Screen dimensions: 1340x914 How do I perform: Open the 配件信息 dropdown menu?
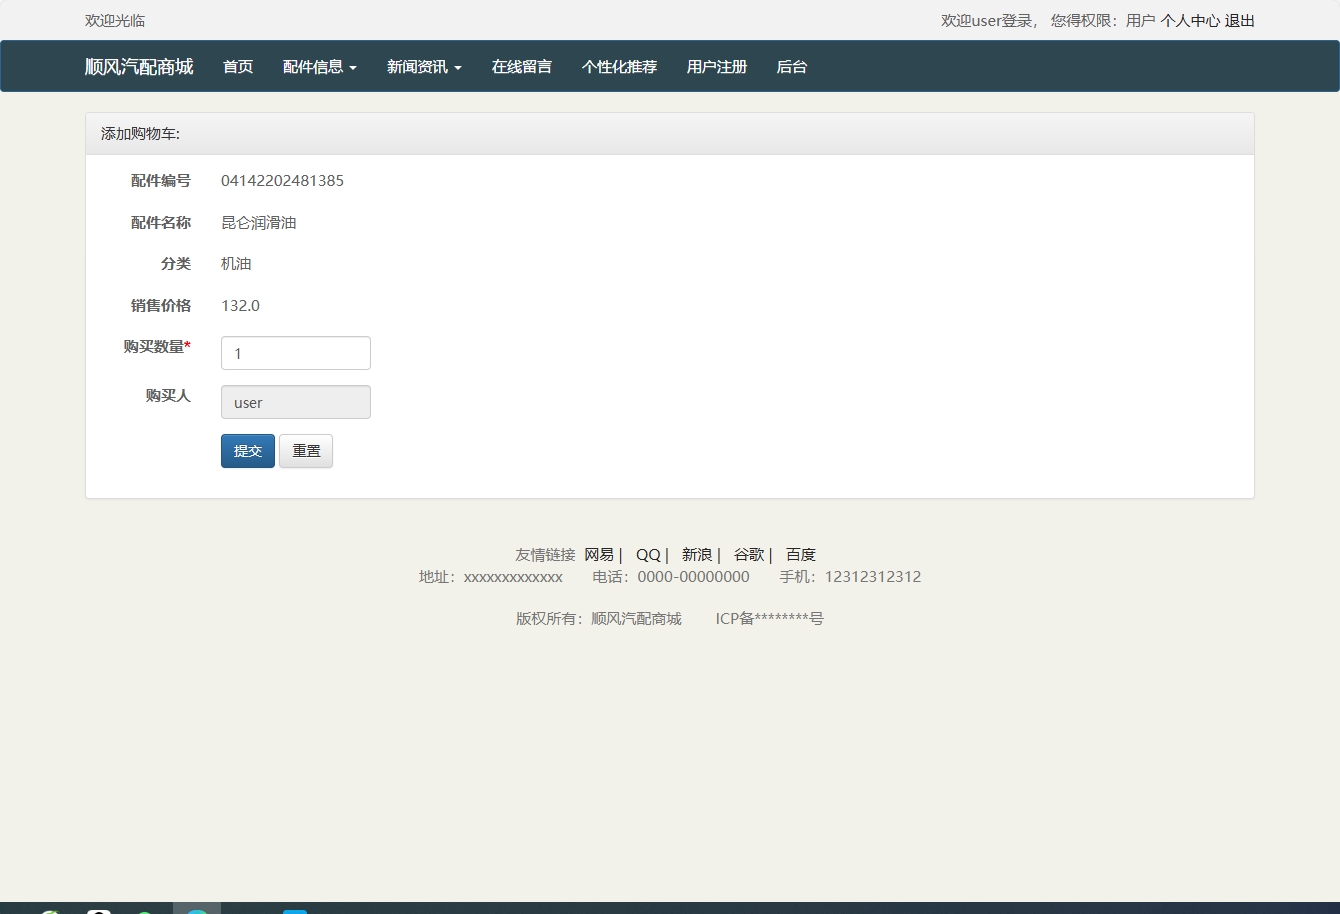[320, 67]
